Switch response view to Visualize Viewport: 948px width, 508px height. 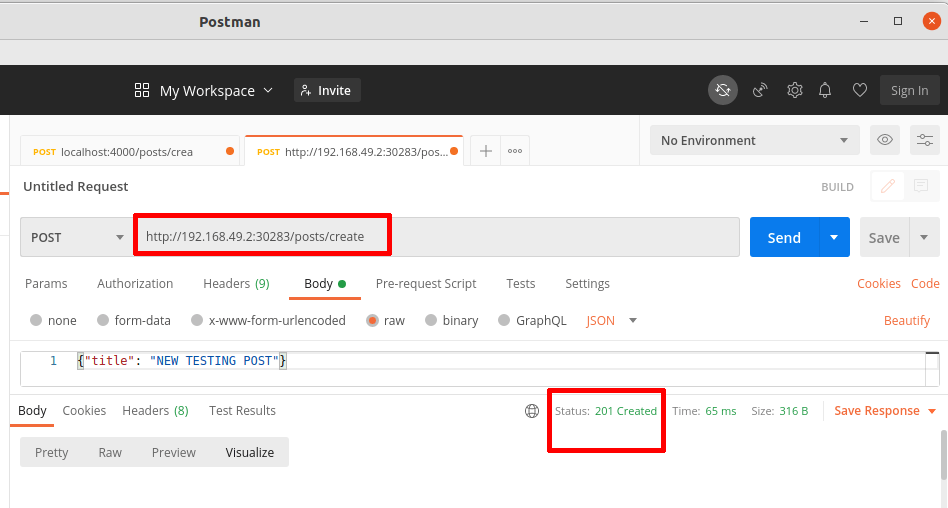(250, 452)
